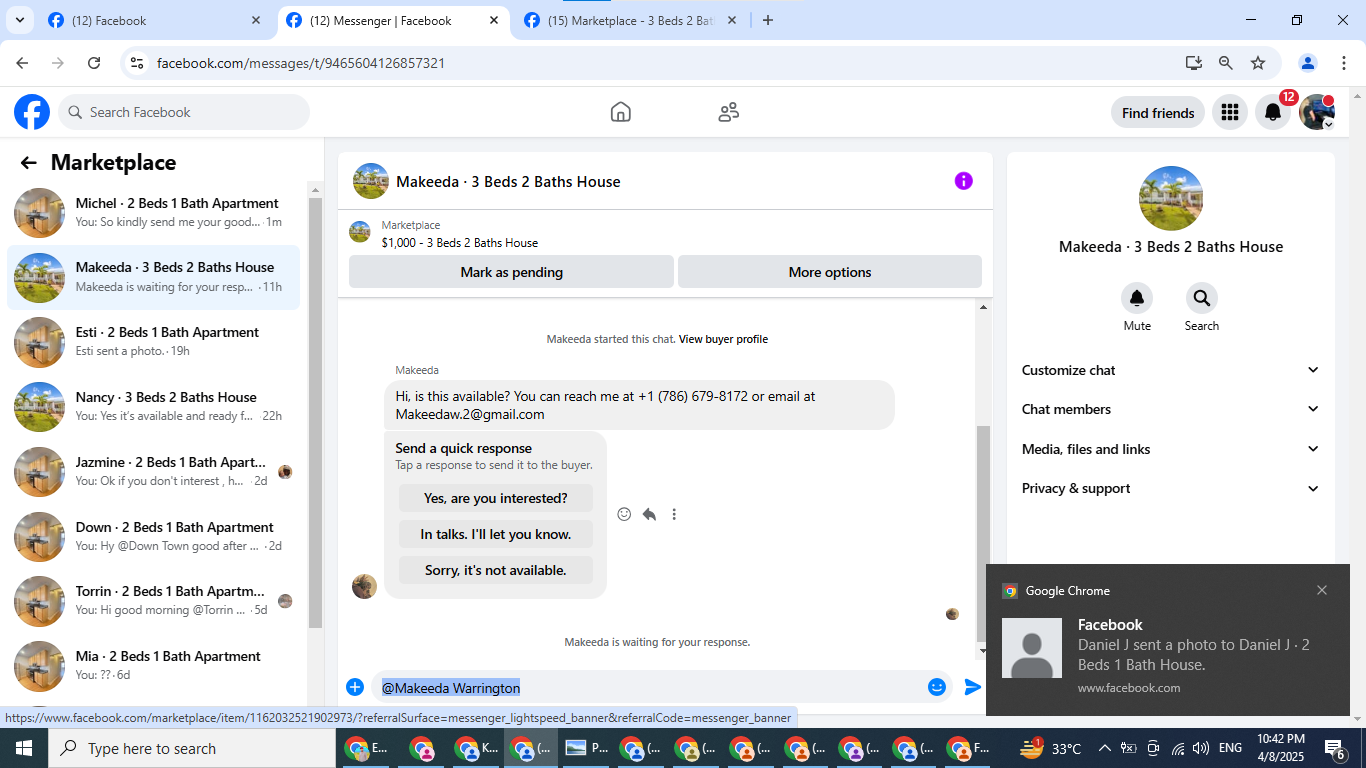1366x768 pixels.
Task: Bookmark this page with star icon
Action: click(x=1258, y=63)
